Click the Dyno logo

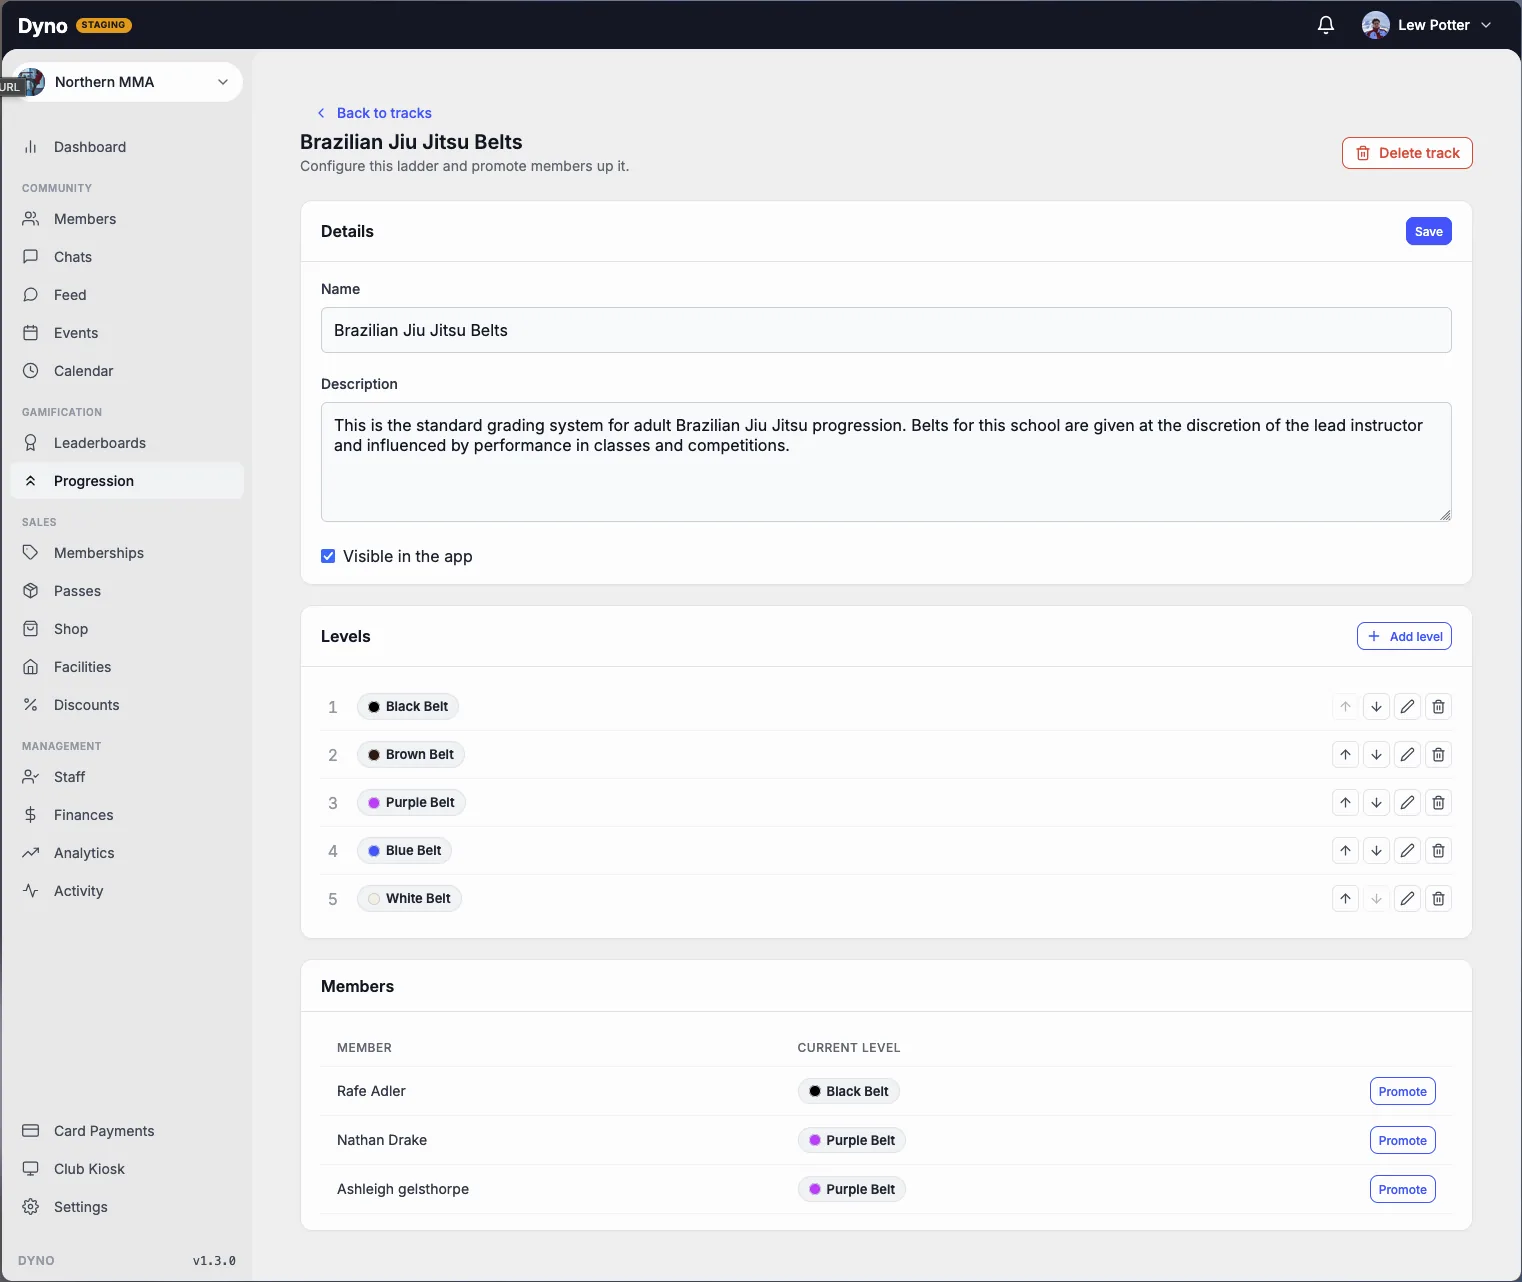42,26
